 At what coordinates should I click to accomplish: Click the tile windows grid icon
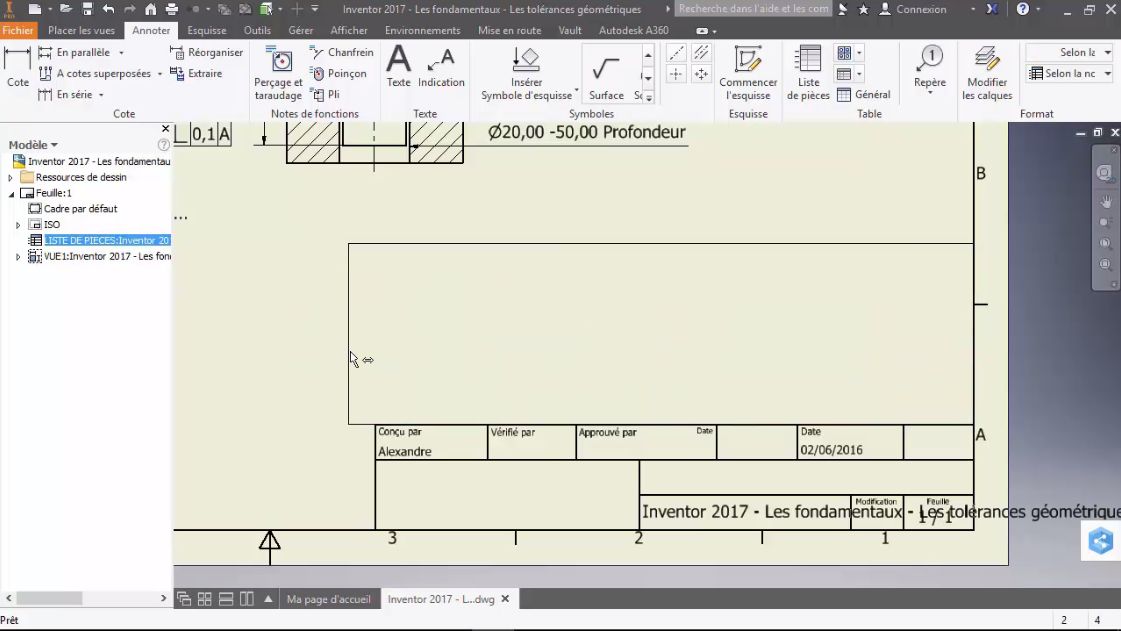click(x=204, y=599)
